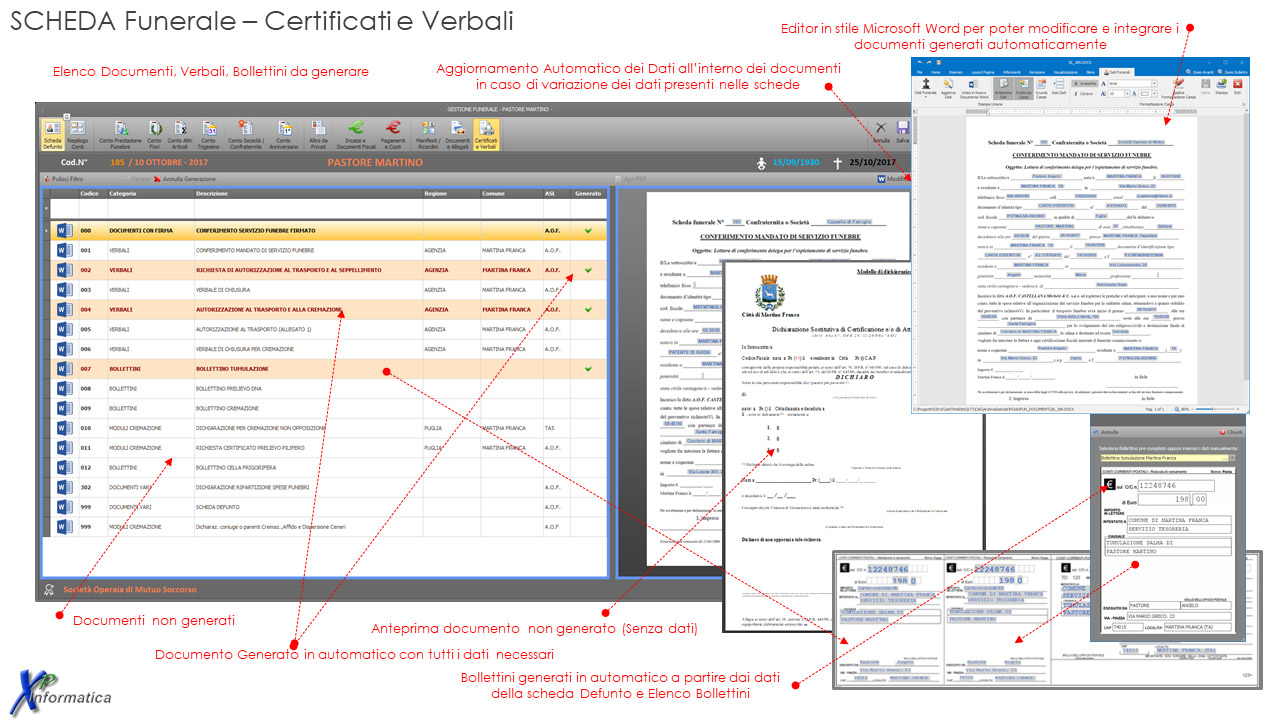Click Applica Formattazione Campi icon

(1178, 88)
